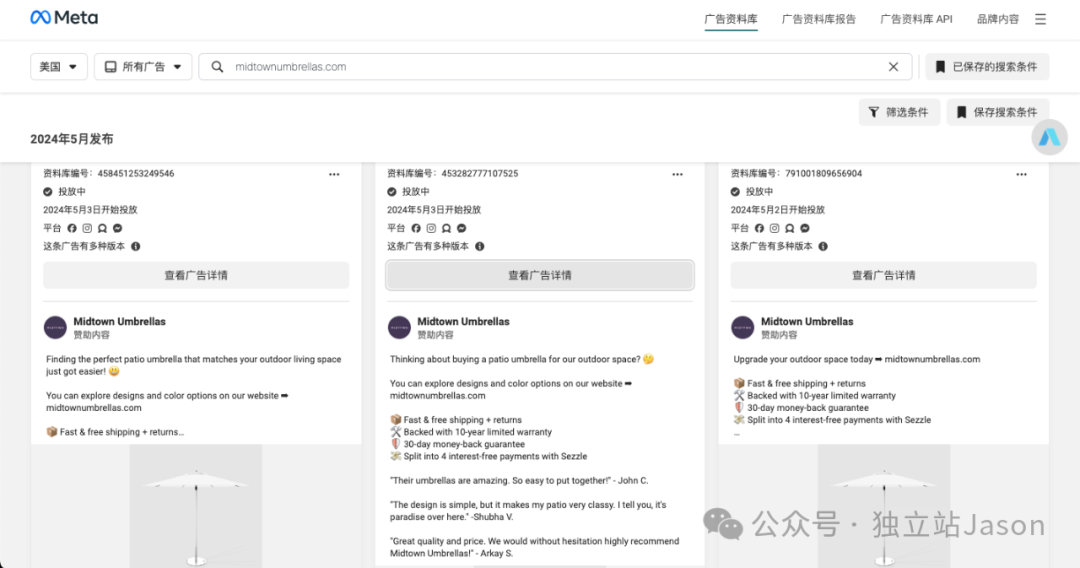
Task: Open Midtown Umbrellas page name on middle card
Action: [x=464, y=322]
